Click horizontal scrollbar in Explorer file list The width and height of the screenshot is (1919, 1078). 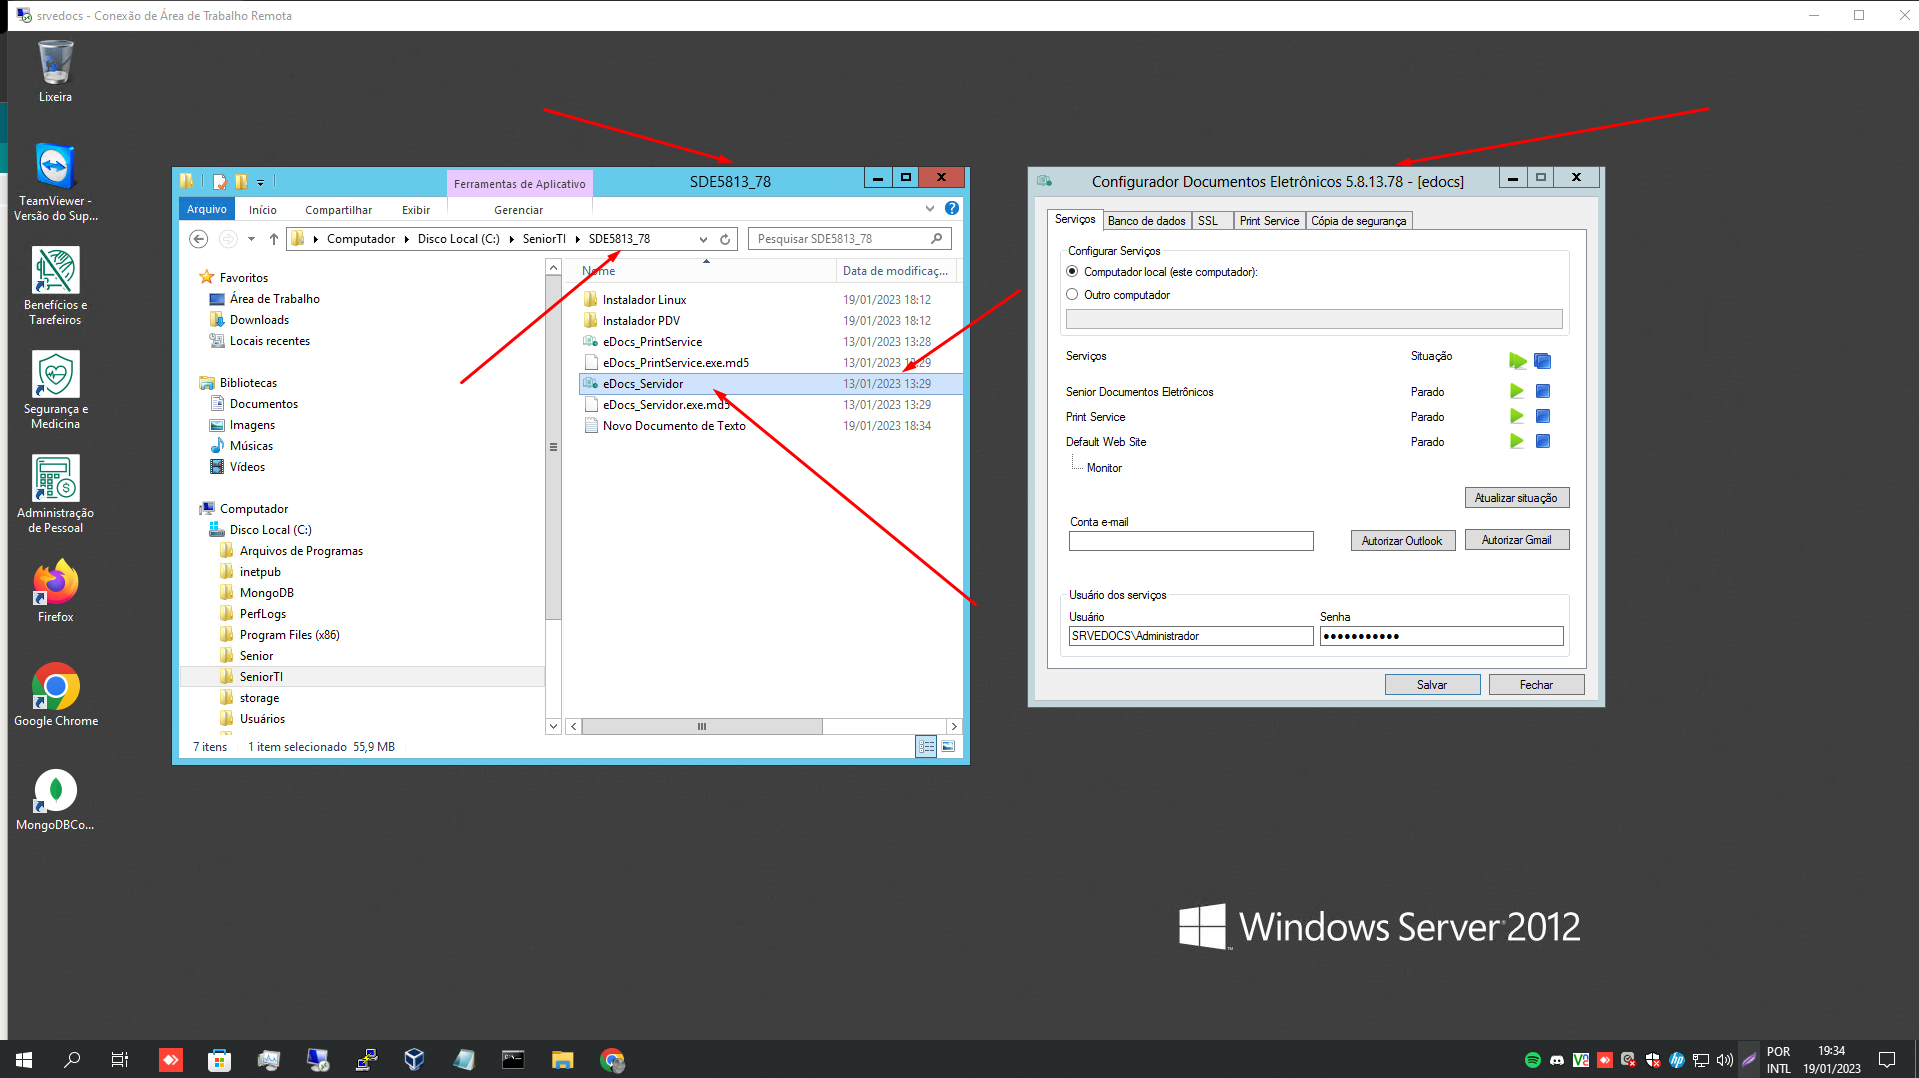tap(702, 727)
